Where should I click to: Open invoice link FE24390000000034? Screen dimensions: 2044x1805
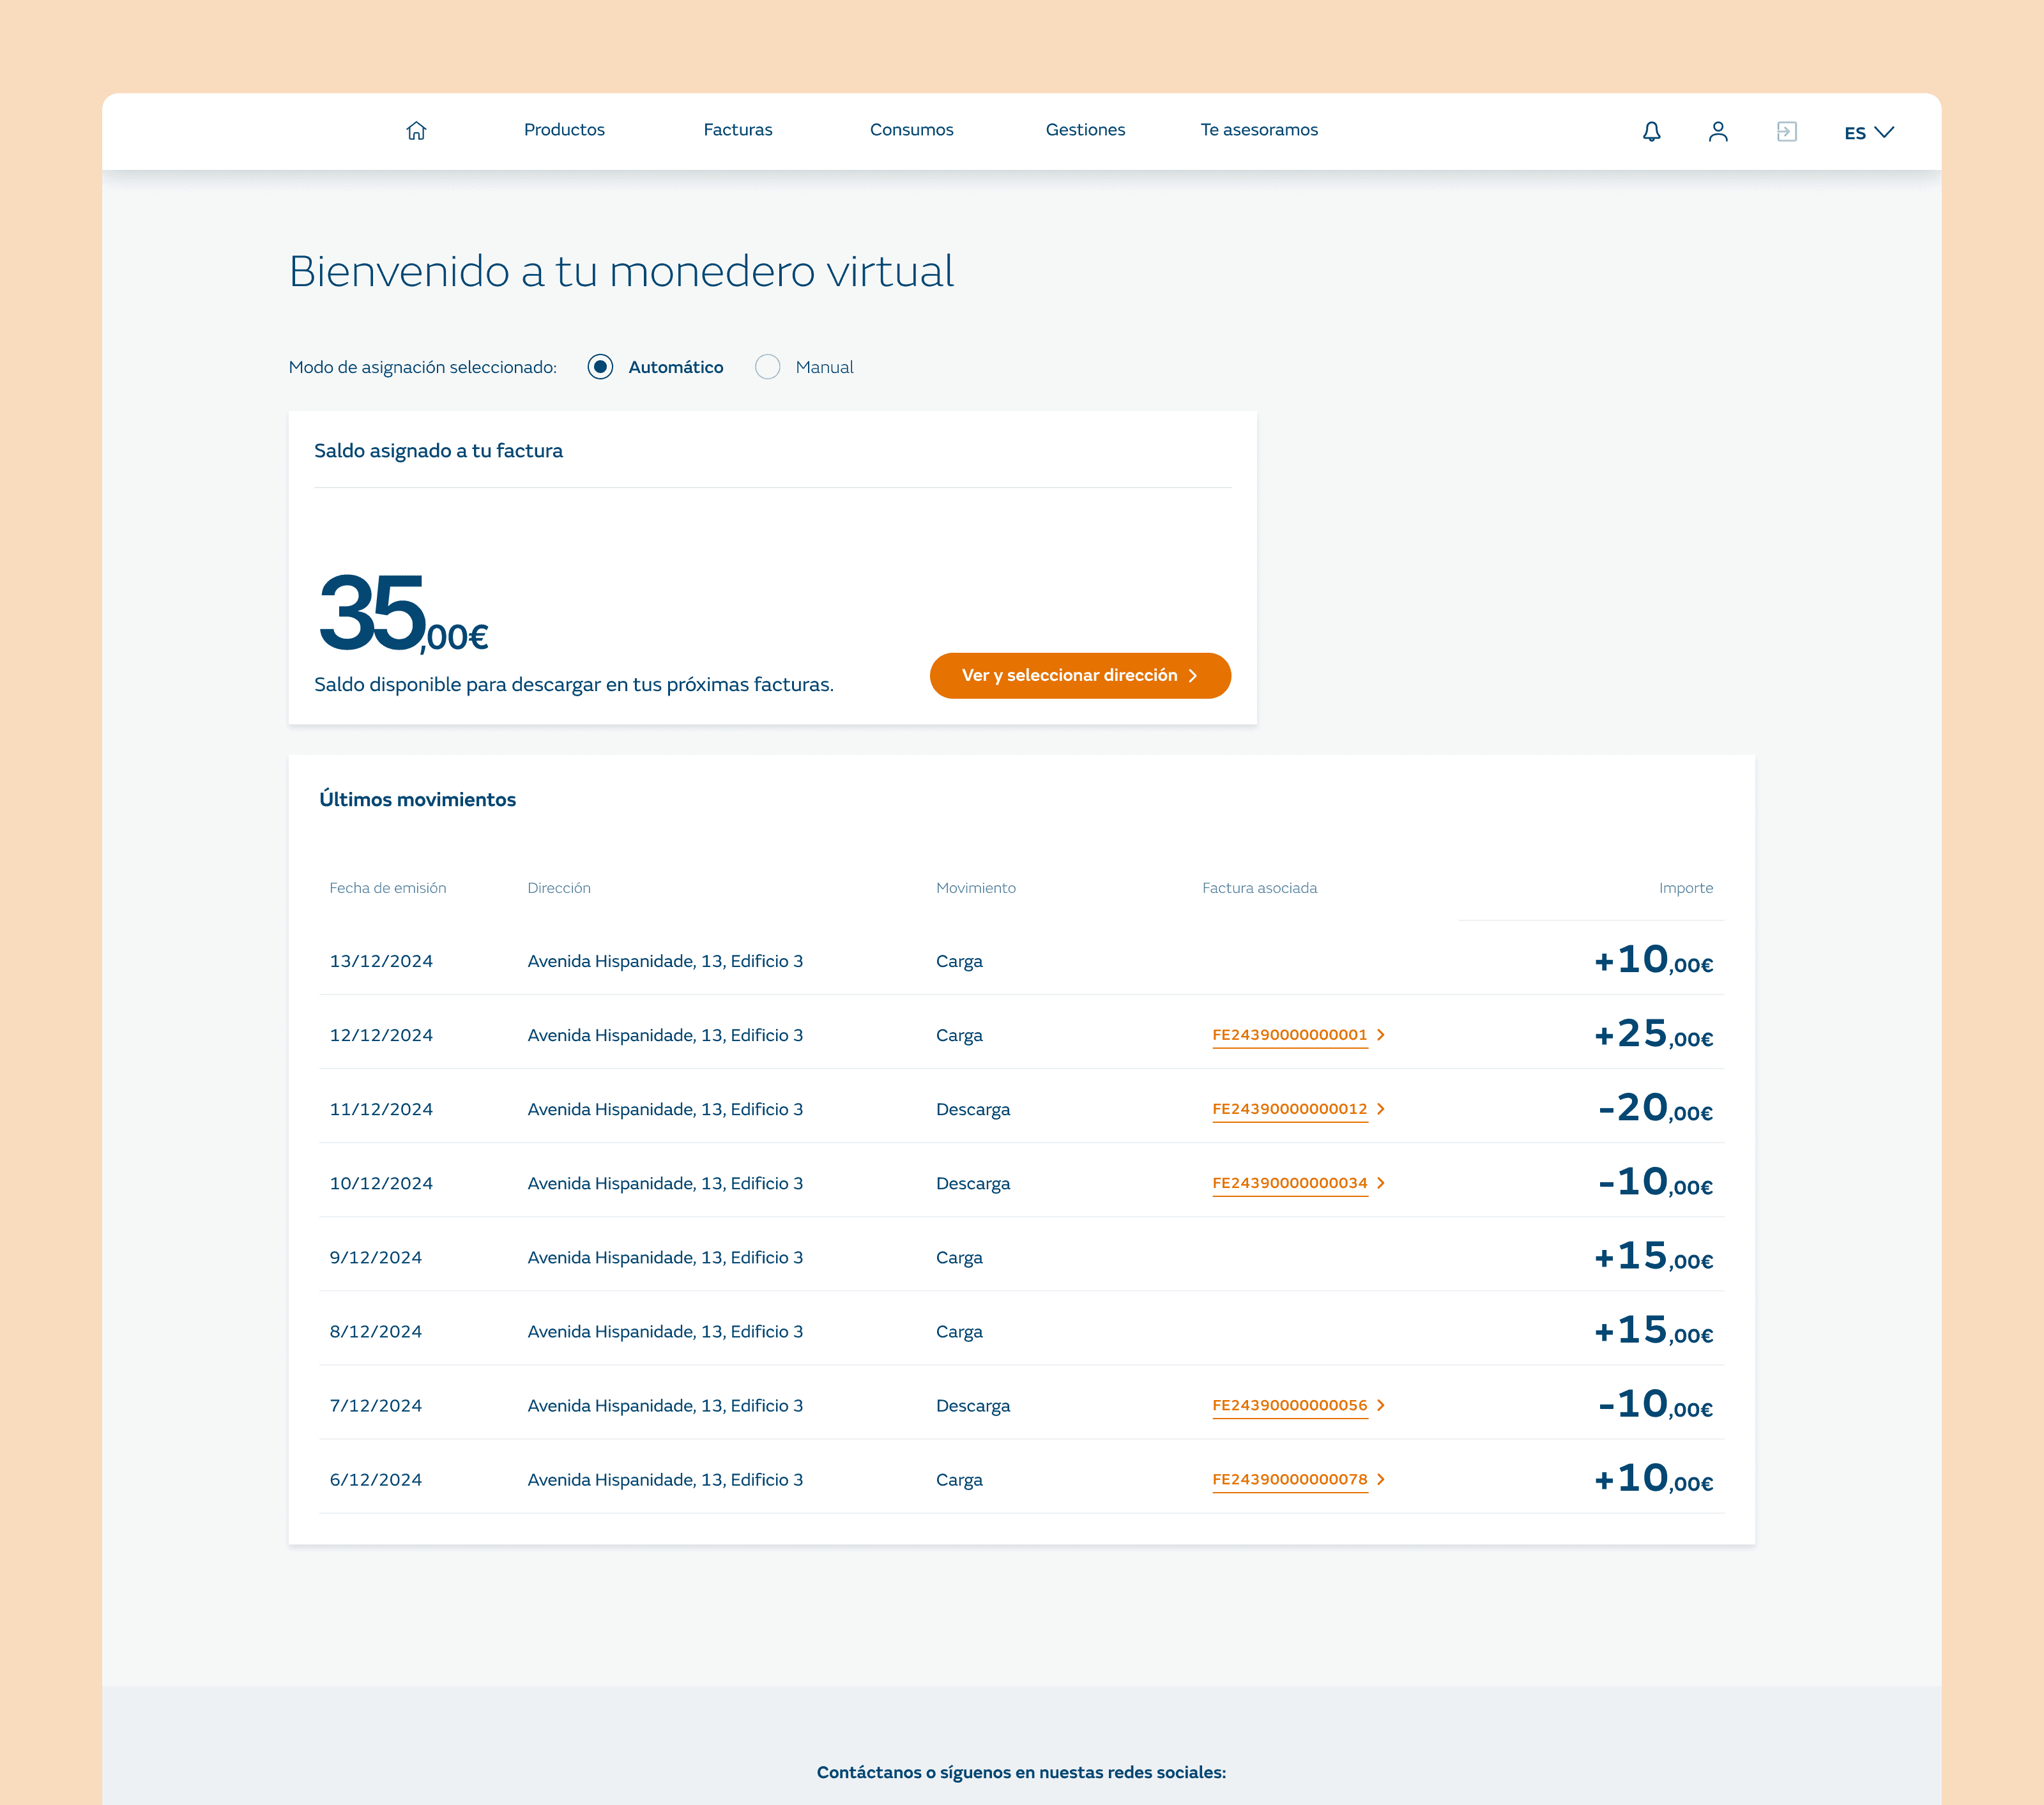coord(1289,1183)
